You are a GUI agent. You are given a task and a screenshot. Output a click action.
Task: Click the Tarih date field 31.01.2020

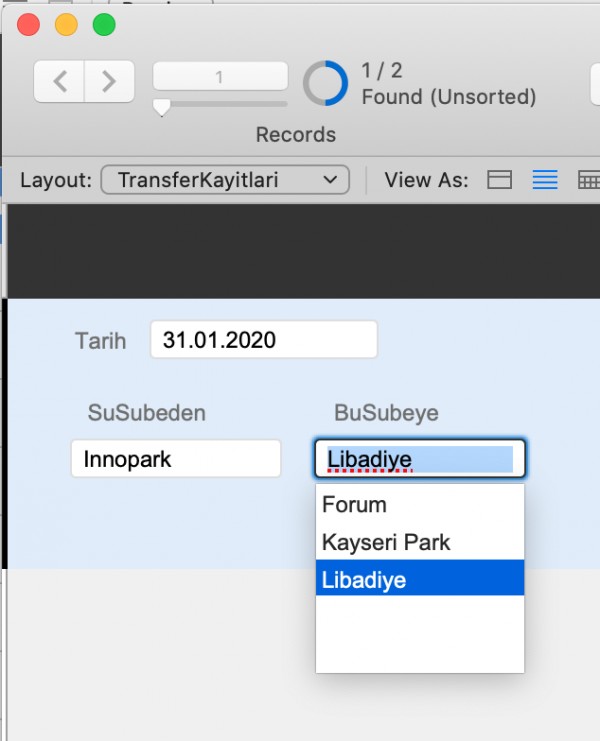tap(264, 339)
